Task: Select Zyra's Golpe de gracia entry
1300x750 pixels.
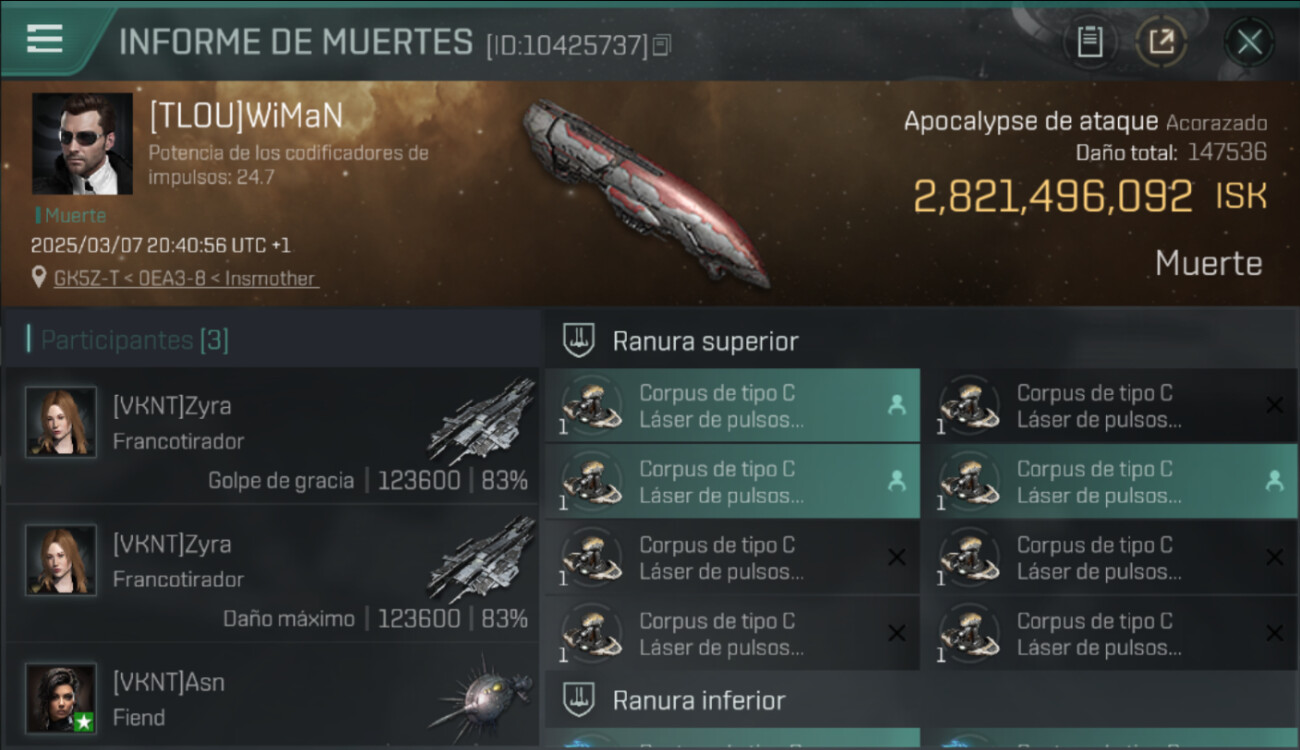Action: pos(271,436)
